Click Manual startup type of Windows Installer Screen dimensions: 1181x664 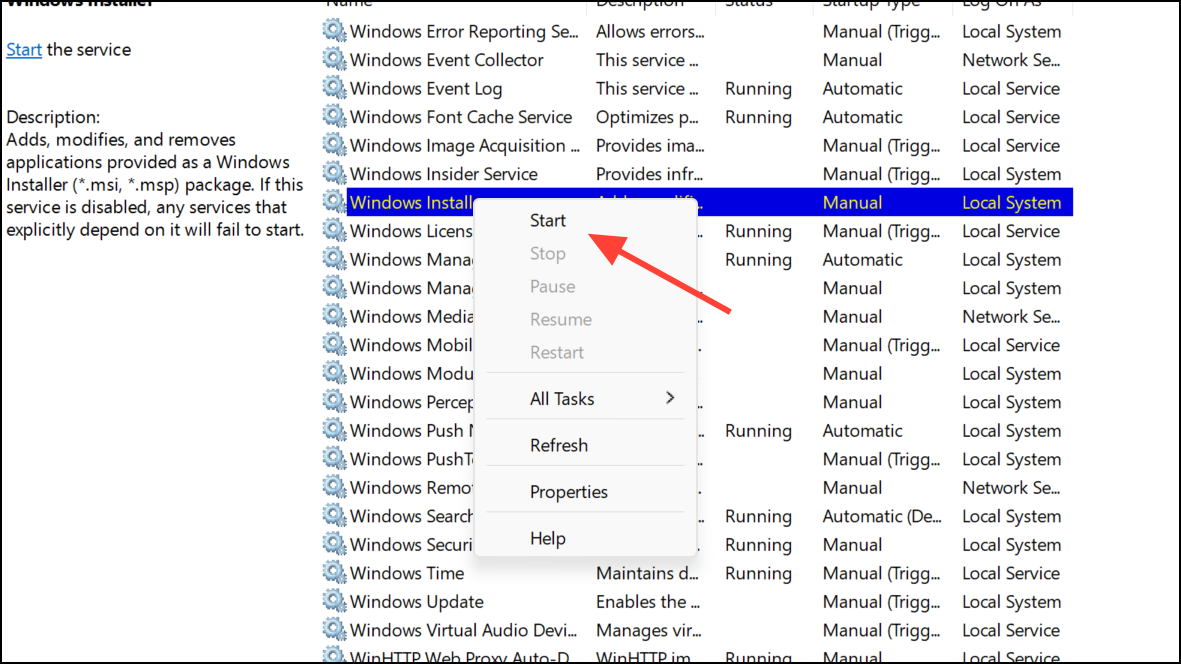tap(852, 203)
